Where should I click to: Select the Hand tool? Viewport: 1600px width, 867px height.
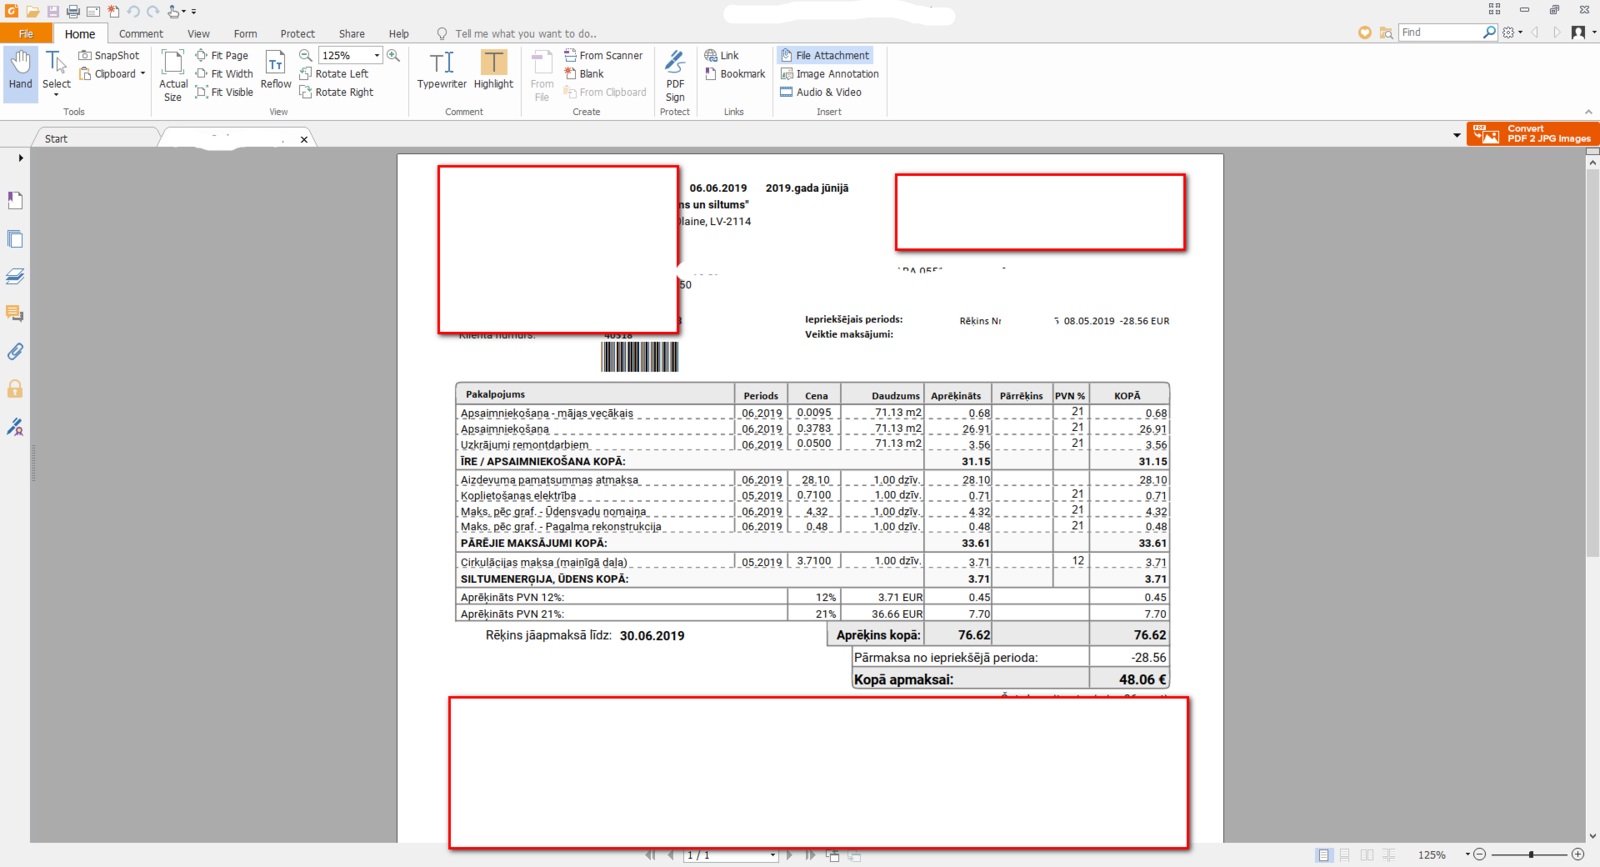coord(20,70)
